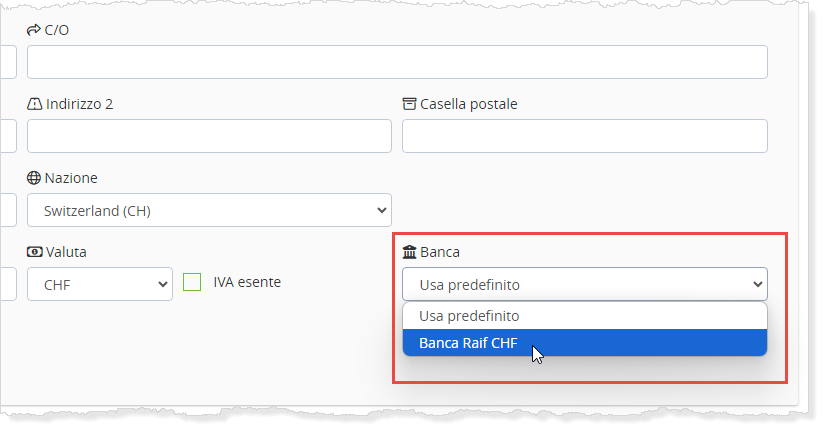Open the Nazione country dropdown
Viewport: 825px width, 431px height.
(209, 210)
